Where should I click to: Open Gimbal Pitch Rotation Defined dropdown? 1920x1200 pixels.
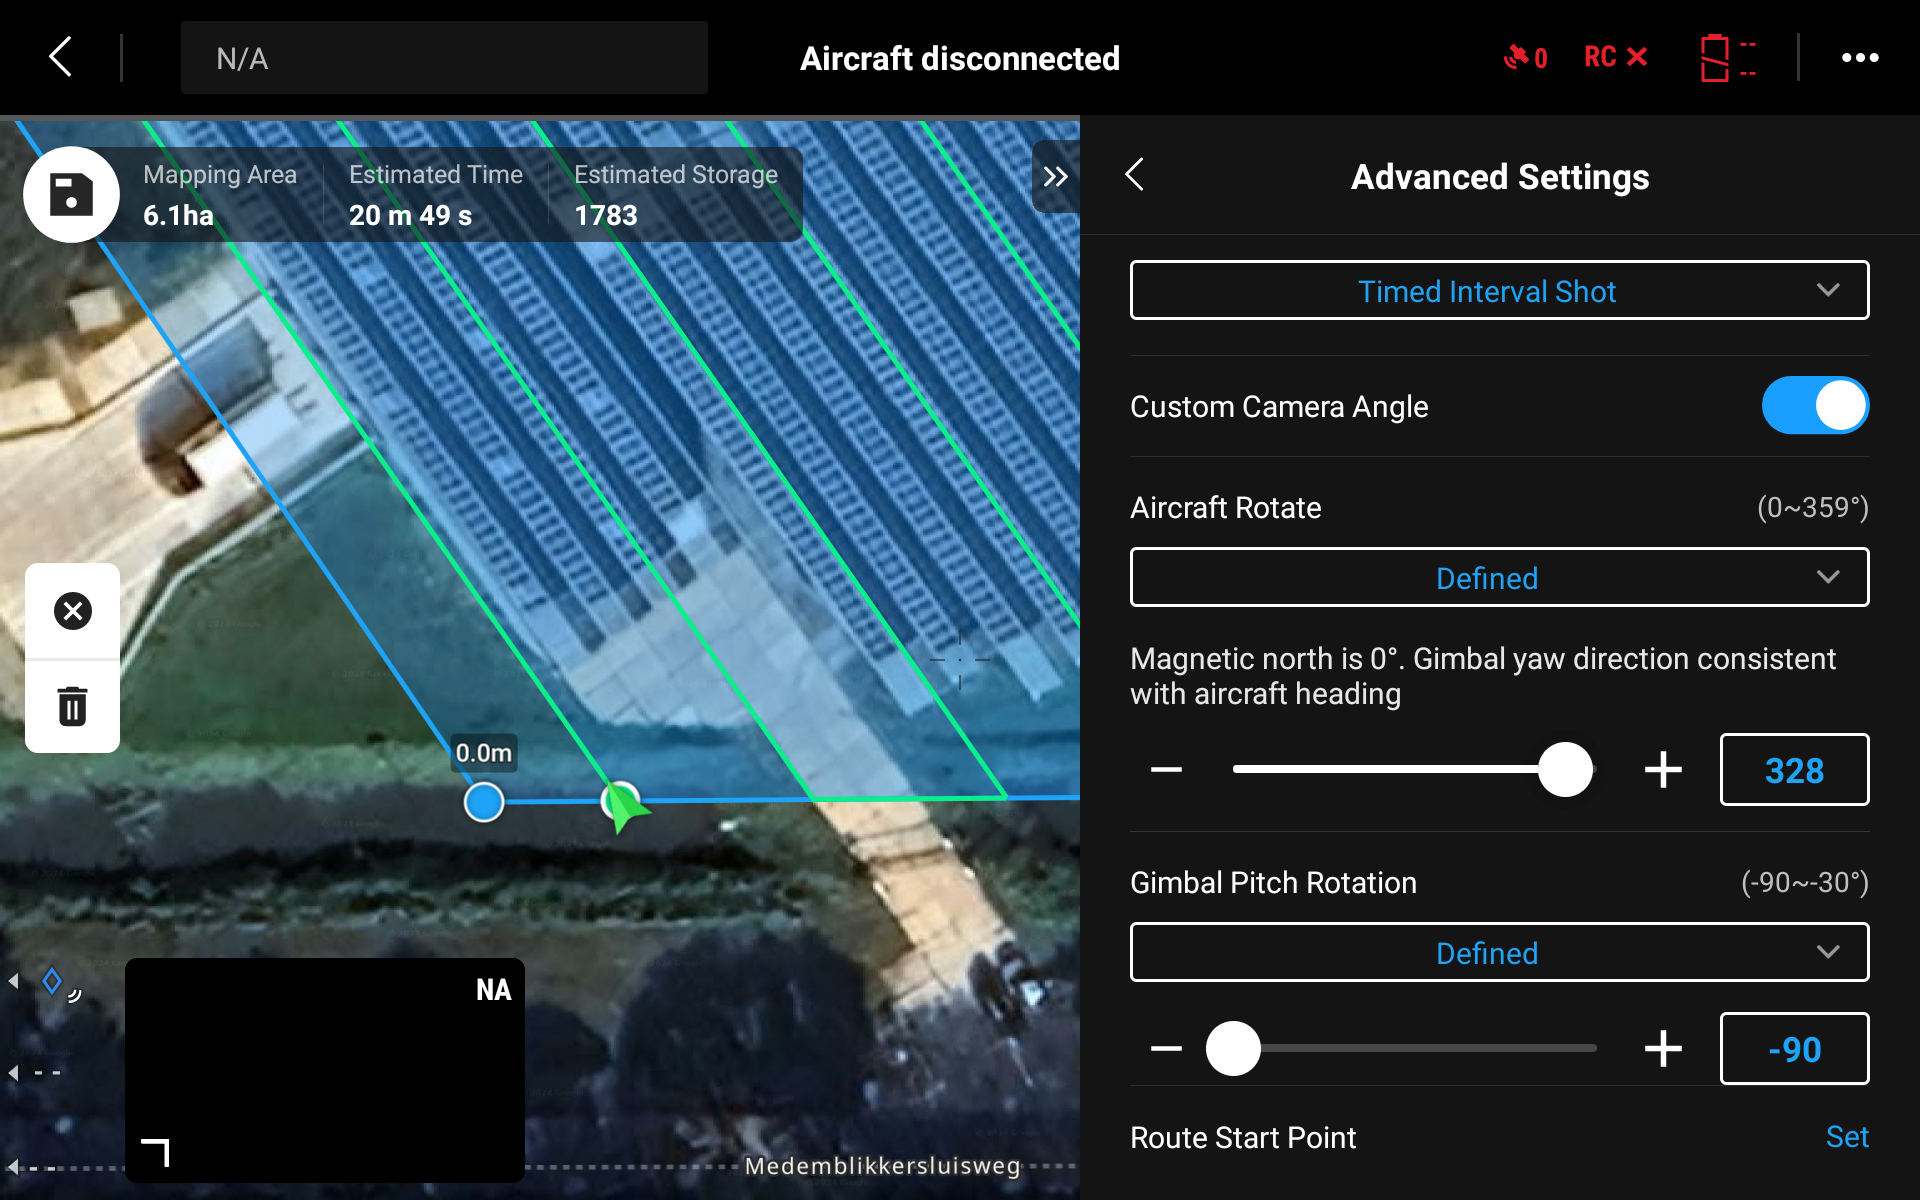tap(1498, 953)
